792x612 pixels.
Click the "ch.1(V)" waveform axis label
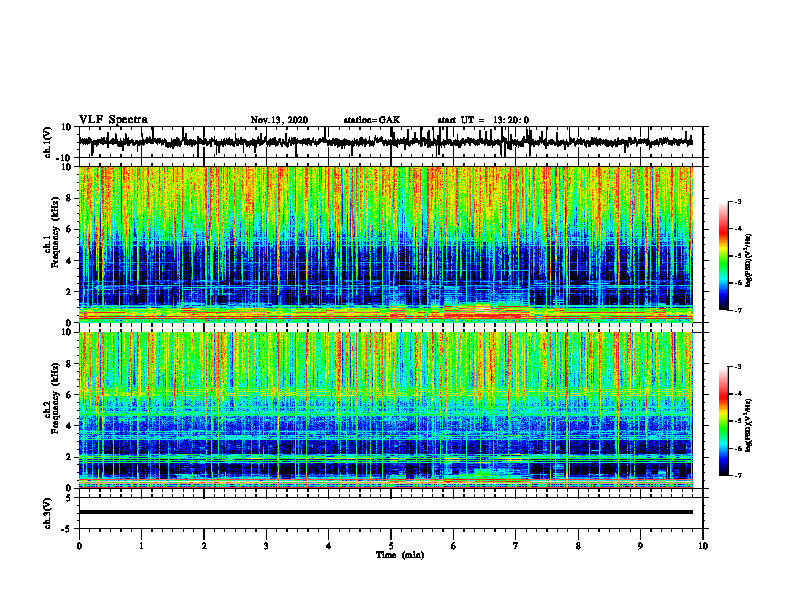pyautogui.click(x=48, y=142)
